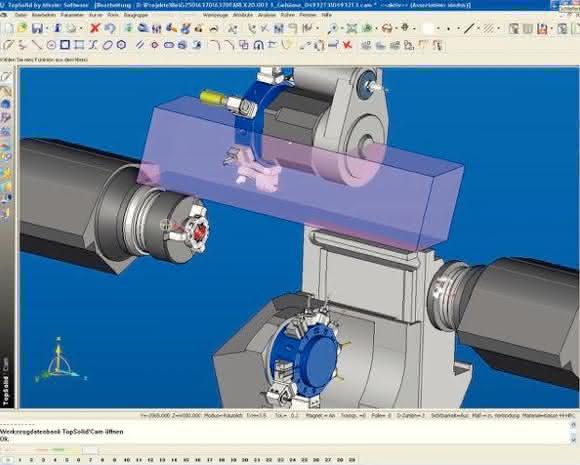Toggle layer 0 in the bottom layer bar
The height and width of the screenshot is (465, 580).
(8, 460)
